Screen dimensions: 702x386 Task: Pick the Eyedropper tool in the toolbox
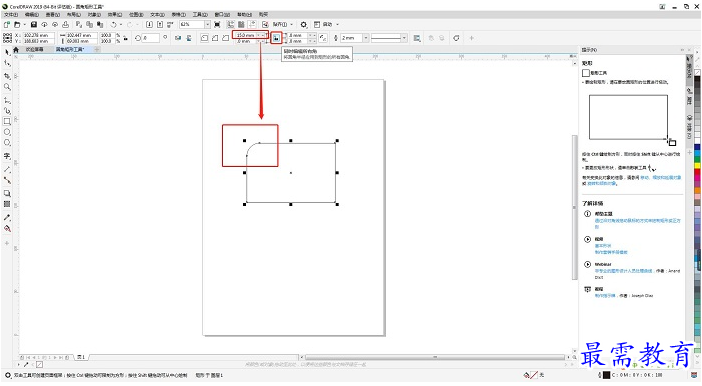coord(7,218)
